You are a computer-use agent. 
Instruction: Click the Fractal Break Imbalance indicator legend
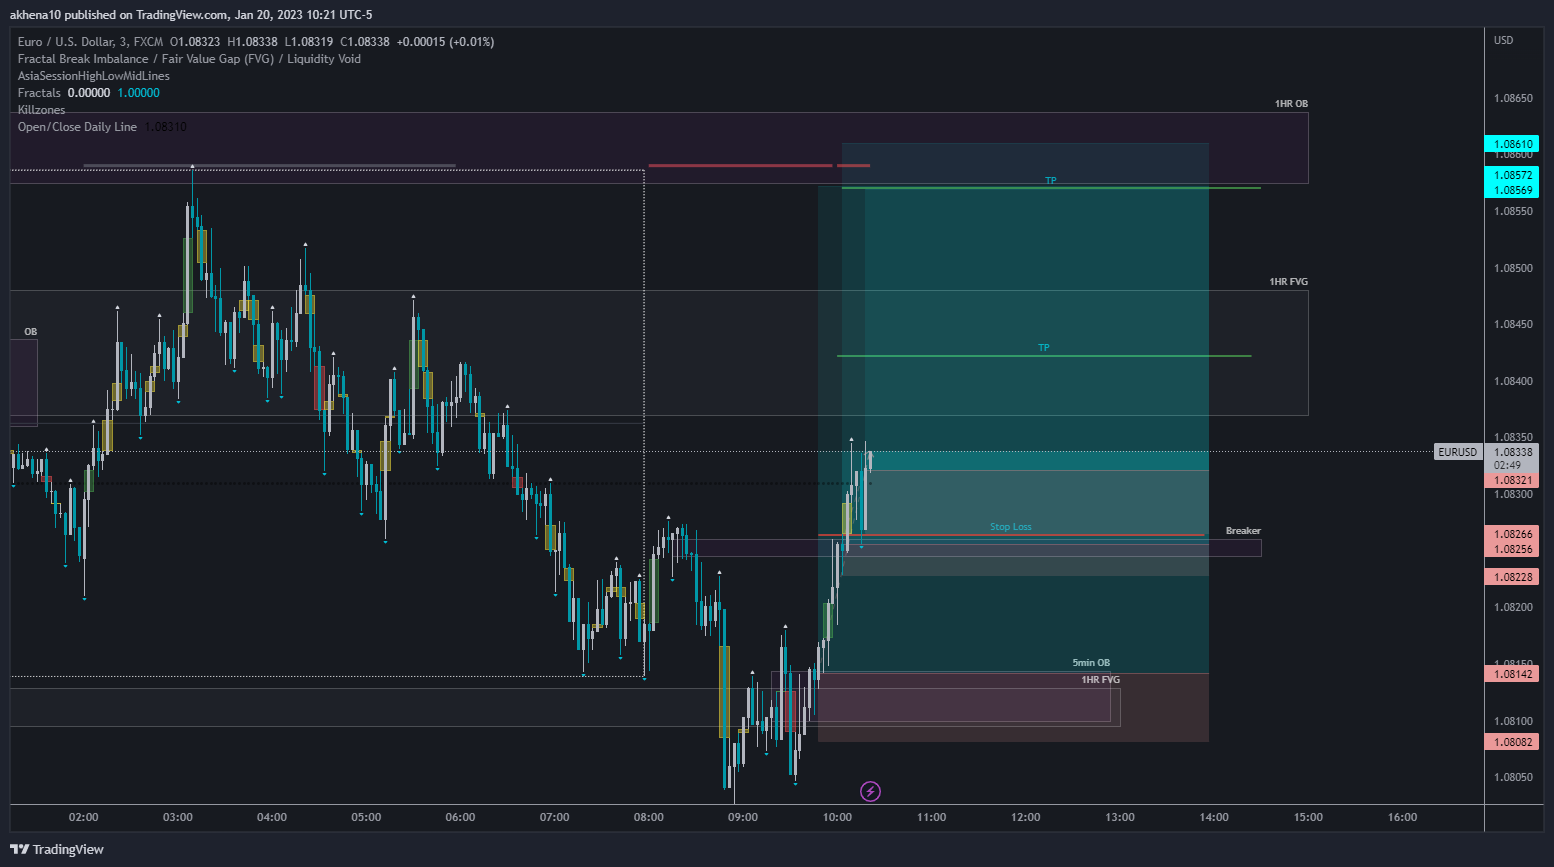pos(189,59)
